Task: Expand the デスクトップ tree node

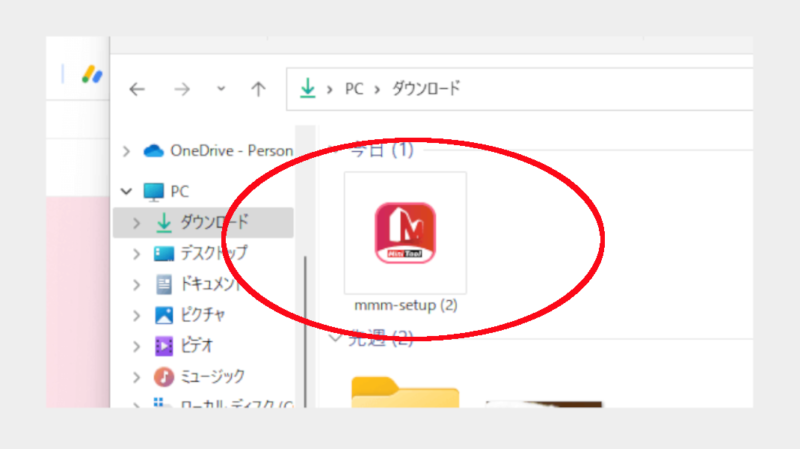Action: pos(136,254)
